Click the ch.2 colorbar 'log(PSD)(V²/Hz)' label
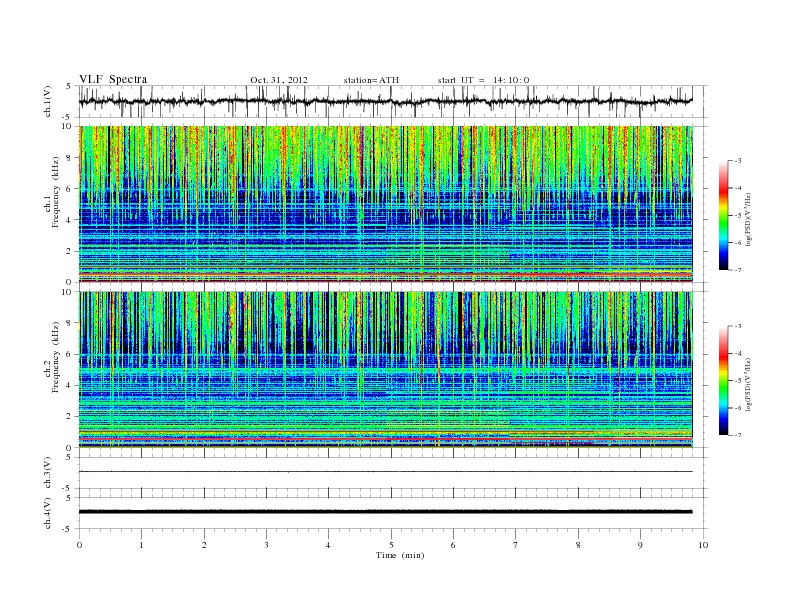The width and height of the screenshot is (792, 612). 749,384
